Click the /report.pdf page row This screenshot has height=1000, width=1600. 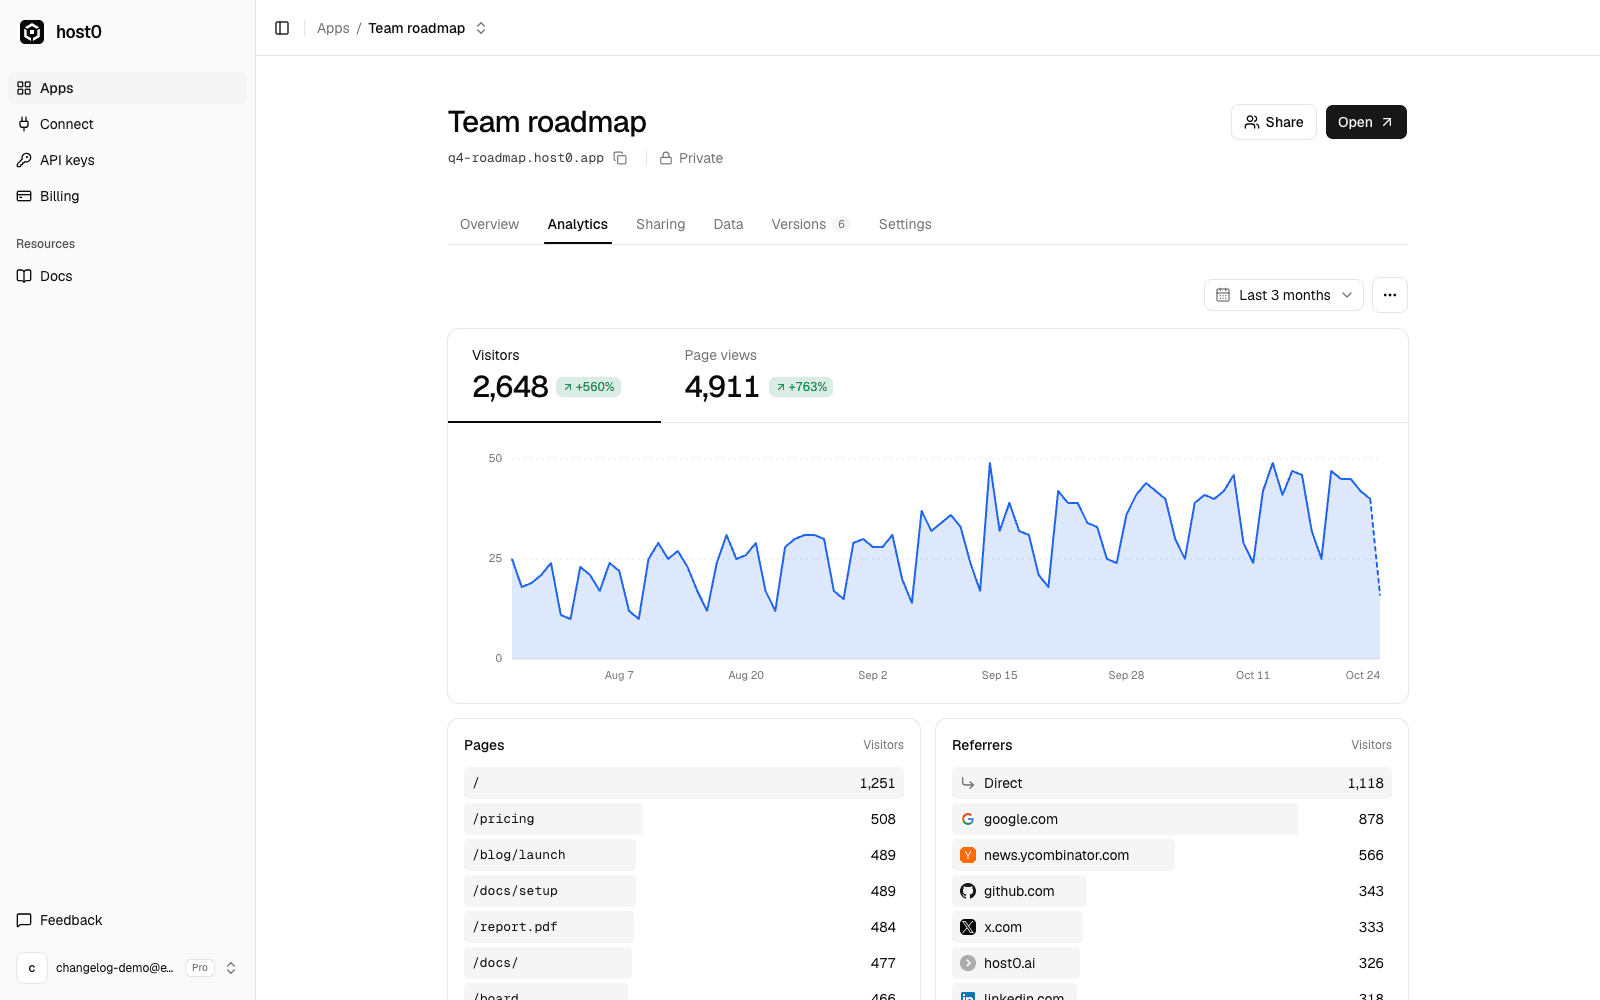684,927
